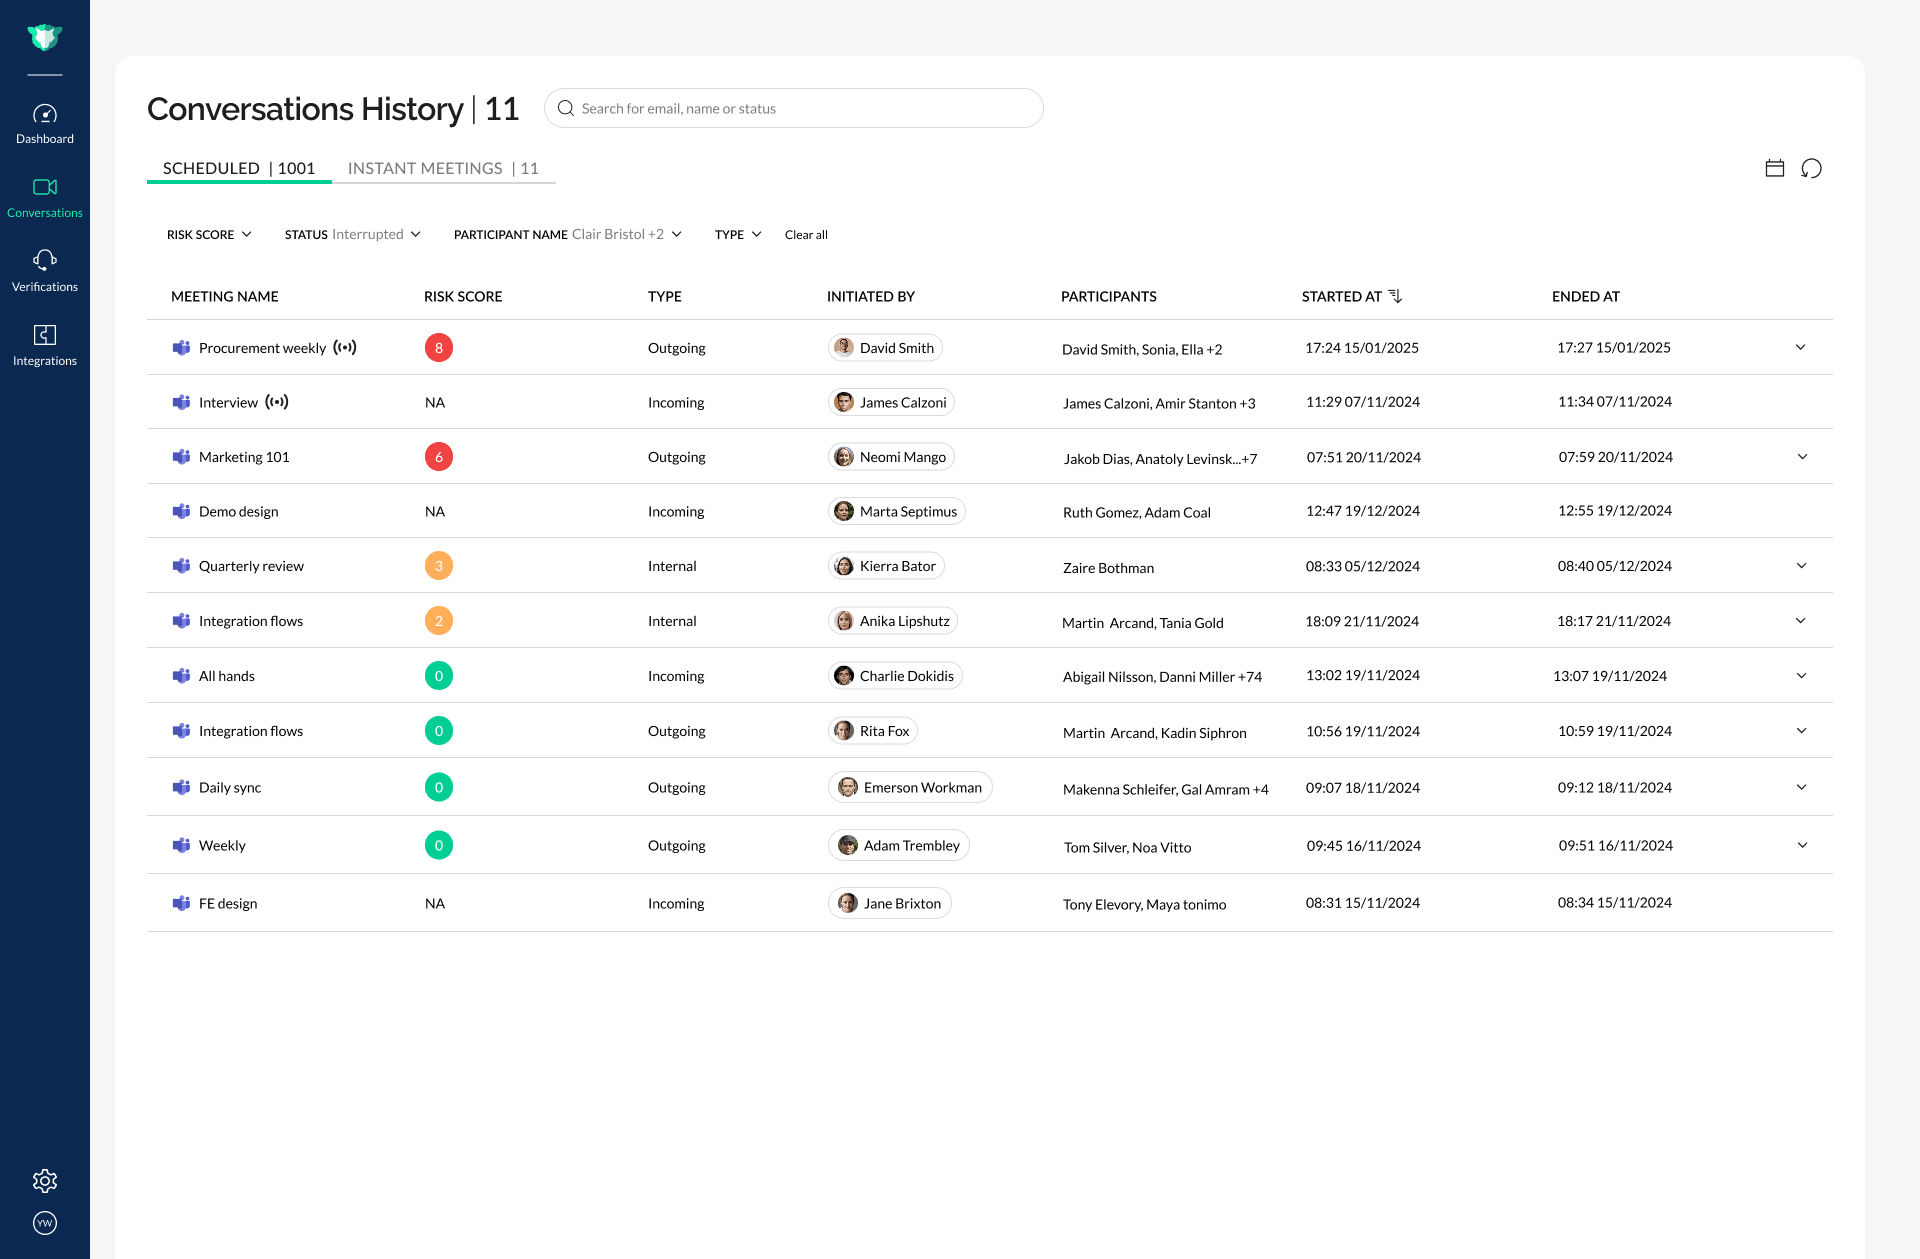Viewport: 1920px width, 1259px height.
Task: Click the settings gear icon
Action: 45,1181
